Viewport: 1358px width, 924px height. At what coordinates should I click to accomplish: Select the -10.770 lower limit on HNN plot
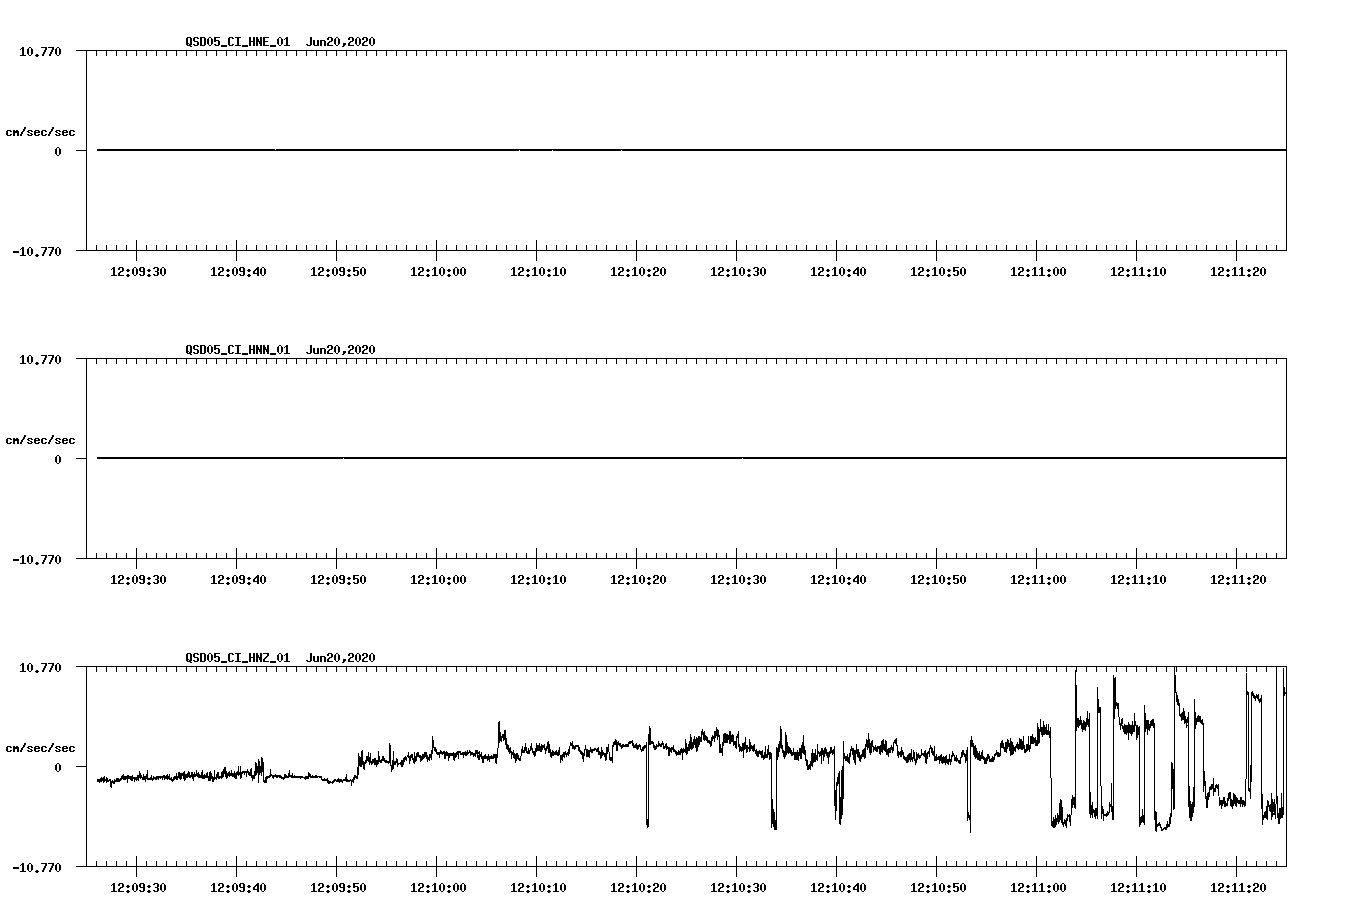click(37, 559)
